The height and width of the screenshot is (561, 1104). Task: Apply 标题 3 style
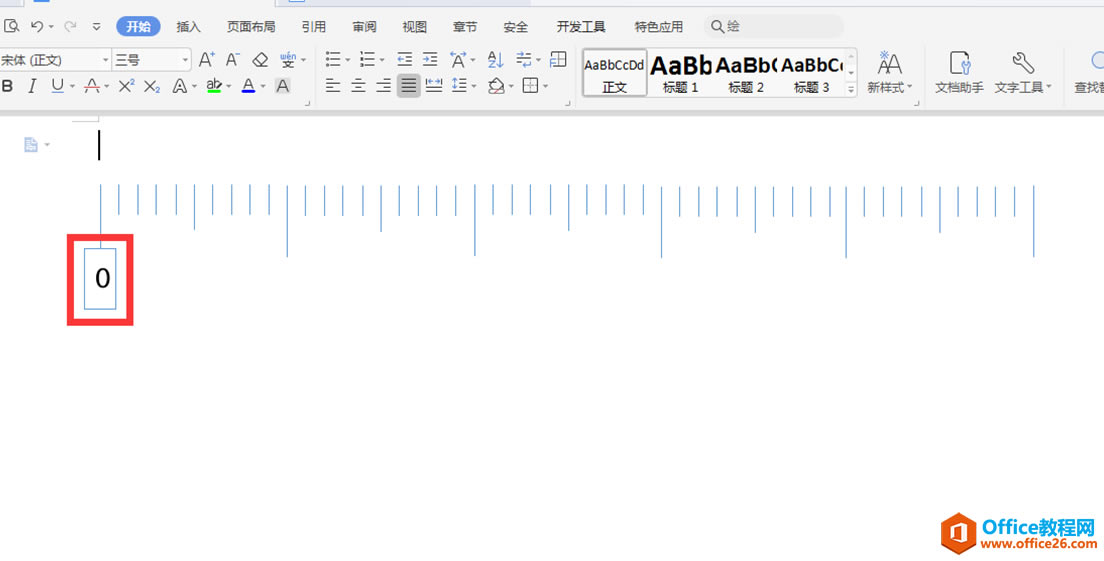[812, 73]
